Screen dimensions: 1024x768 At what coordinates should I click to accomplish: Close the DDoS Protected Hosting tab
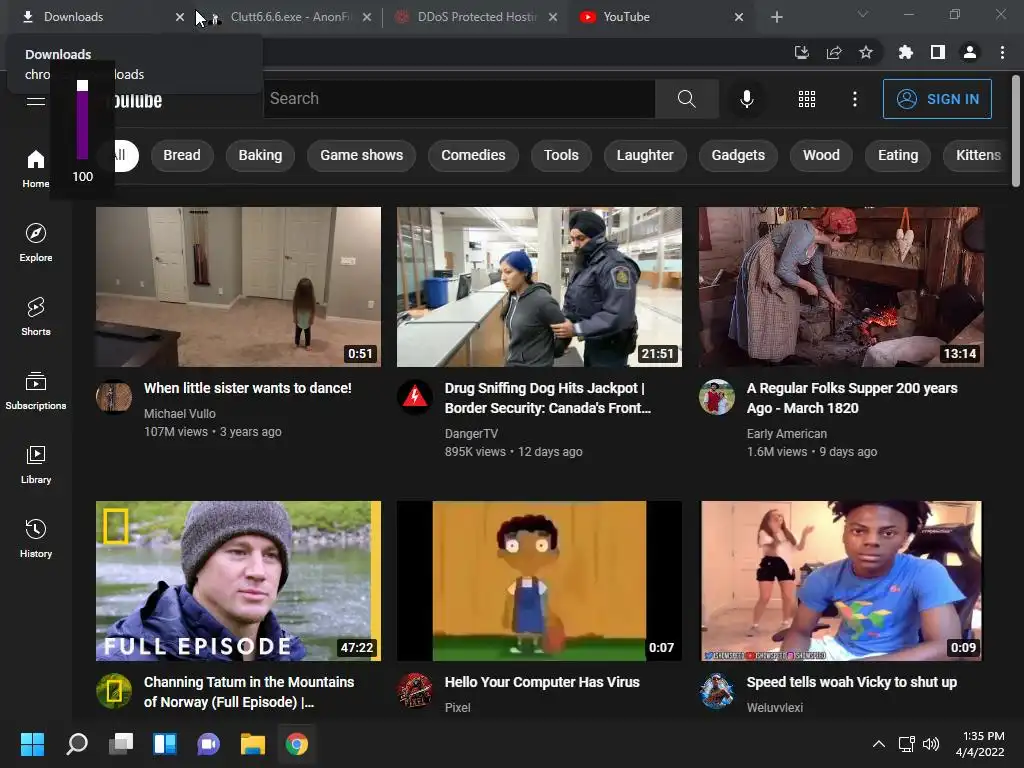(553, 18)
